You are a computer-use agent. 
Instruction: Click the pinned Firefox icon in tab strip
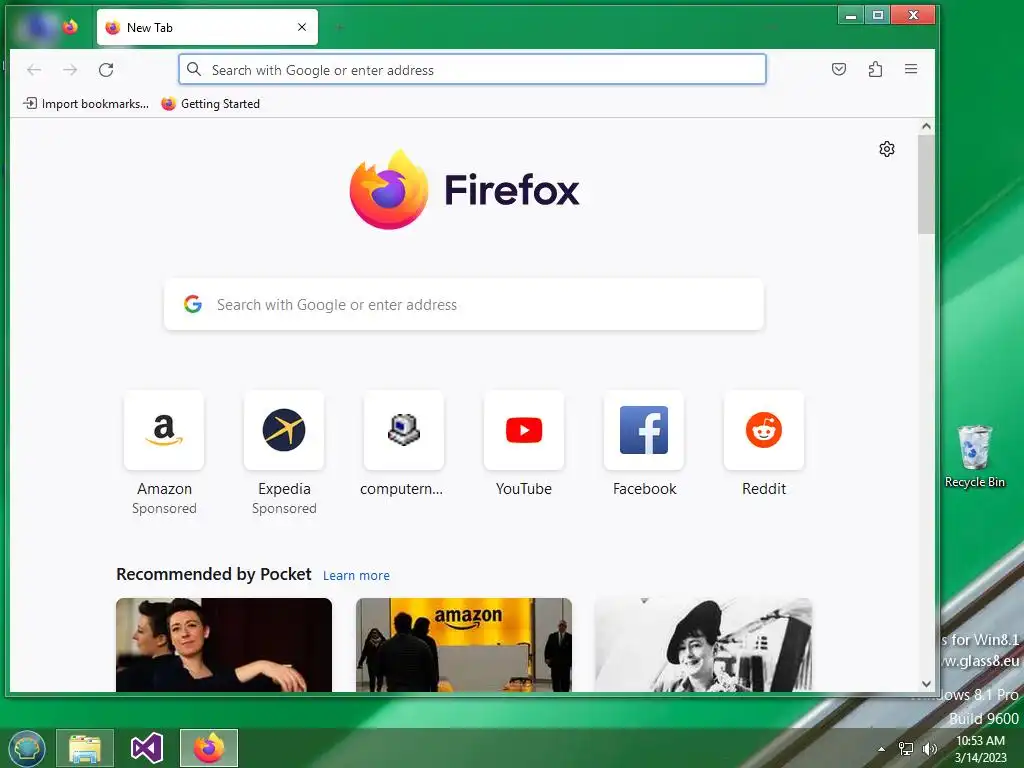(x=70, y=27)
